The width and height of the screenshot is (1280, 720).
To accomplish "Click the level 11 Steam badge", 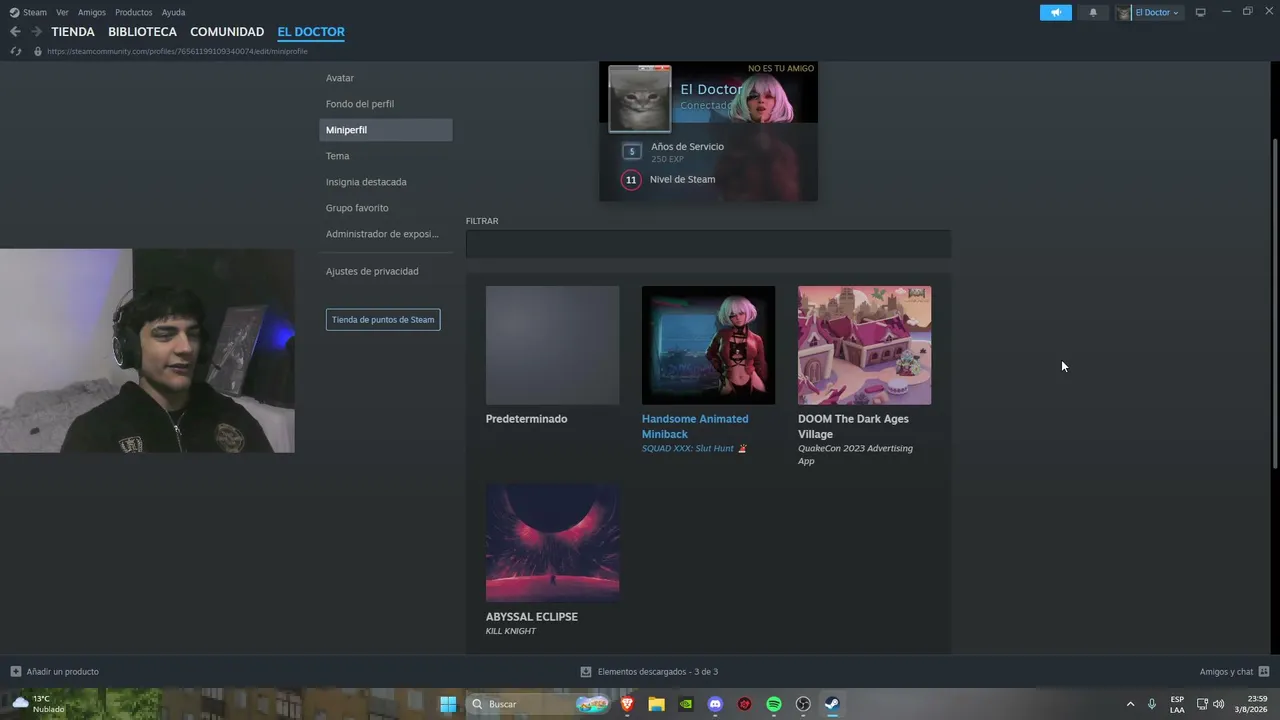I will [631, 180].
